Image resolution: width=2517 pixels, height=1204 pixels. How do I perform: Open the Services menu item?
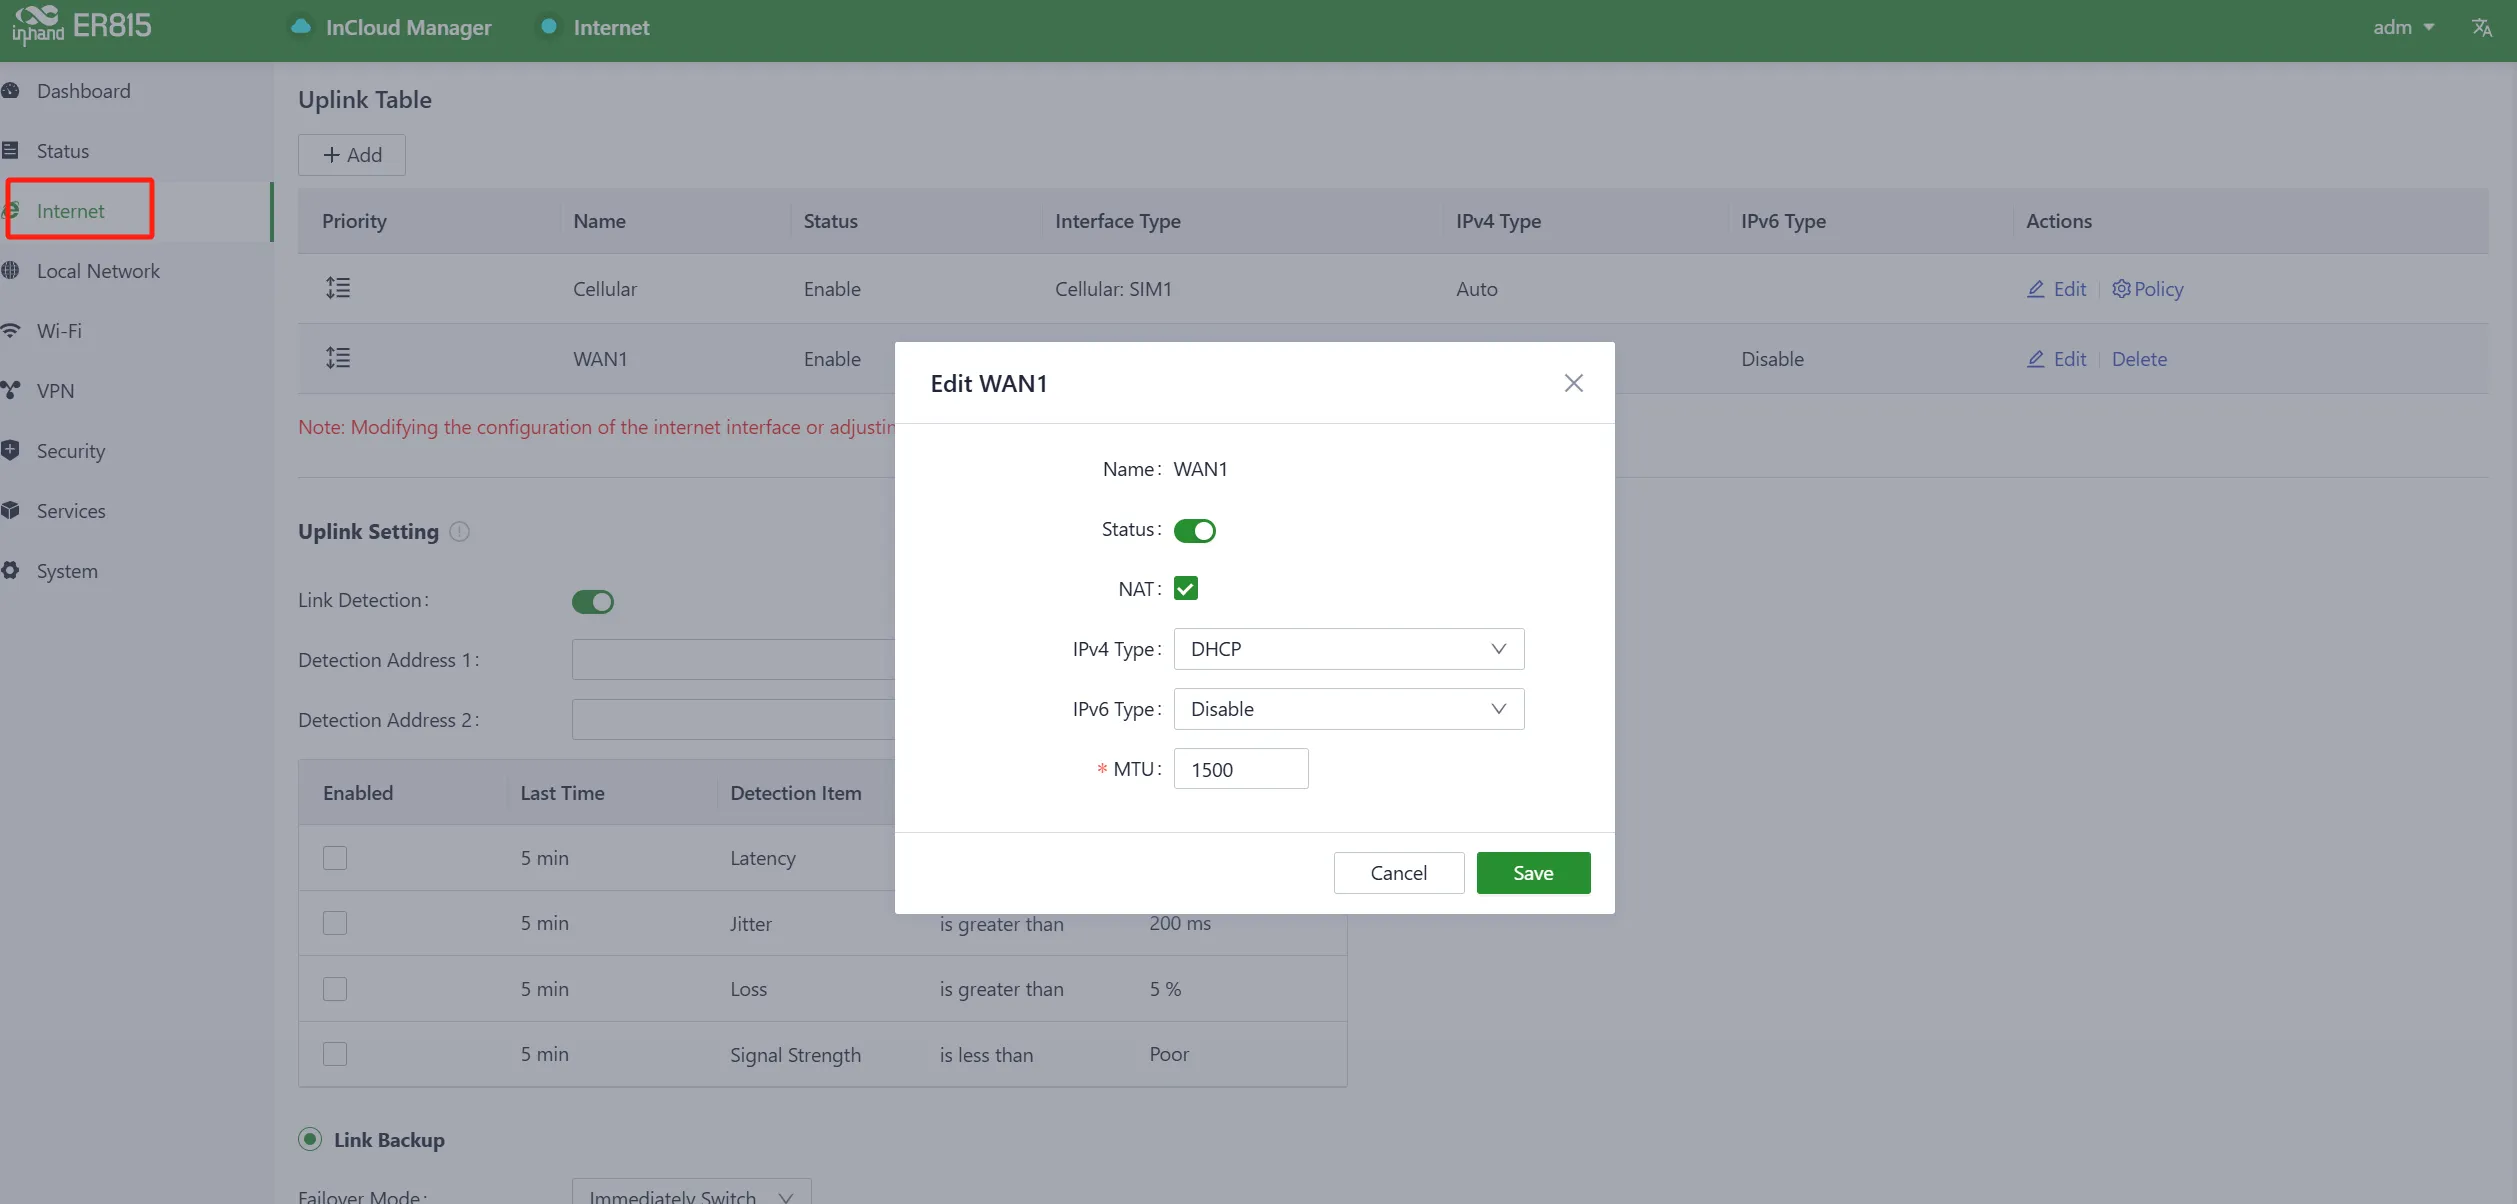[71, 511]
